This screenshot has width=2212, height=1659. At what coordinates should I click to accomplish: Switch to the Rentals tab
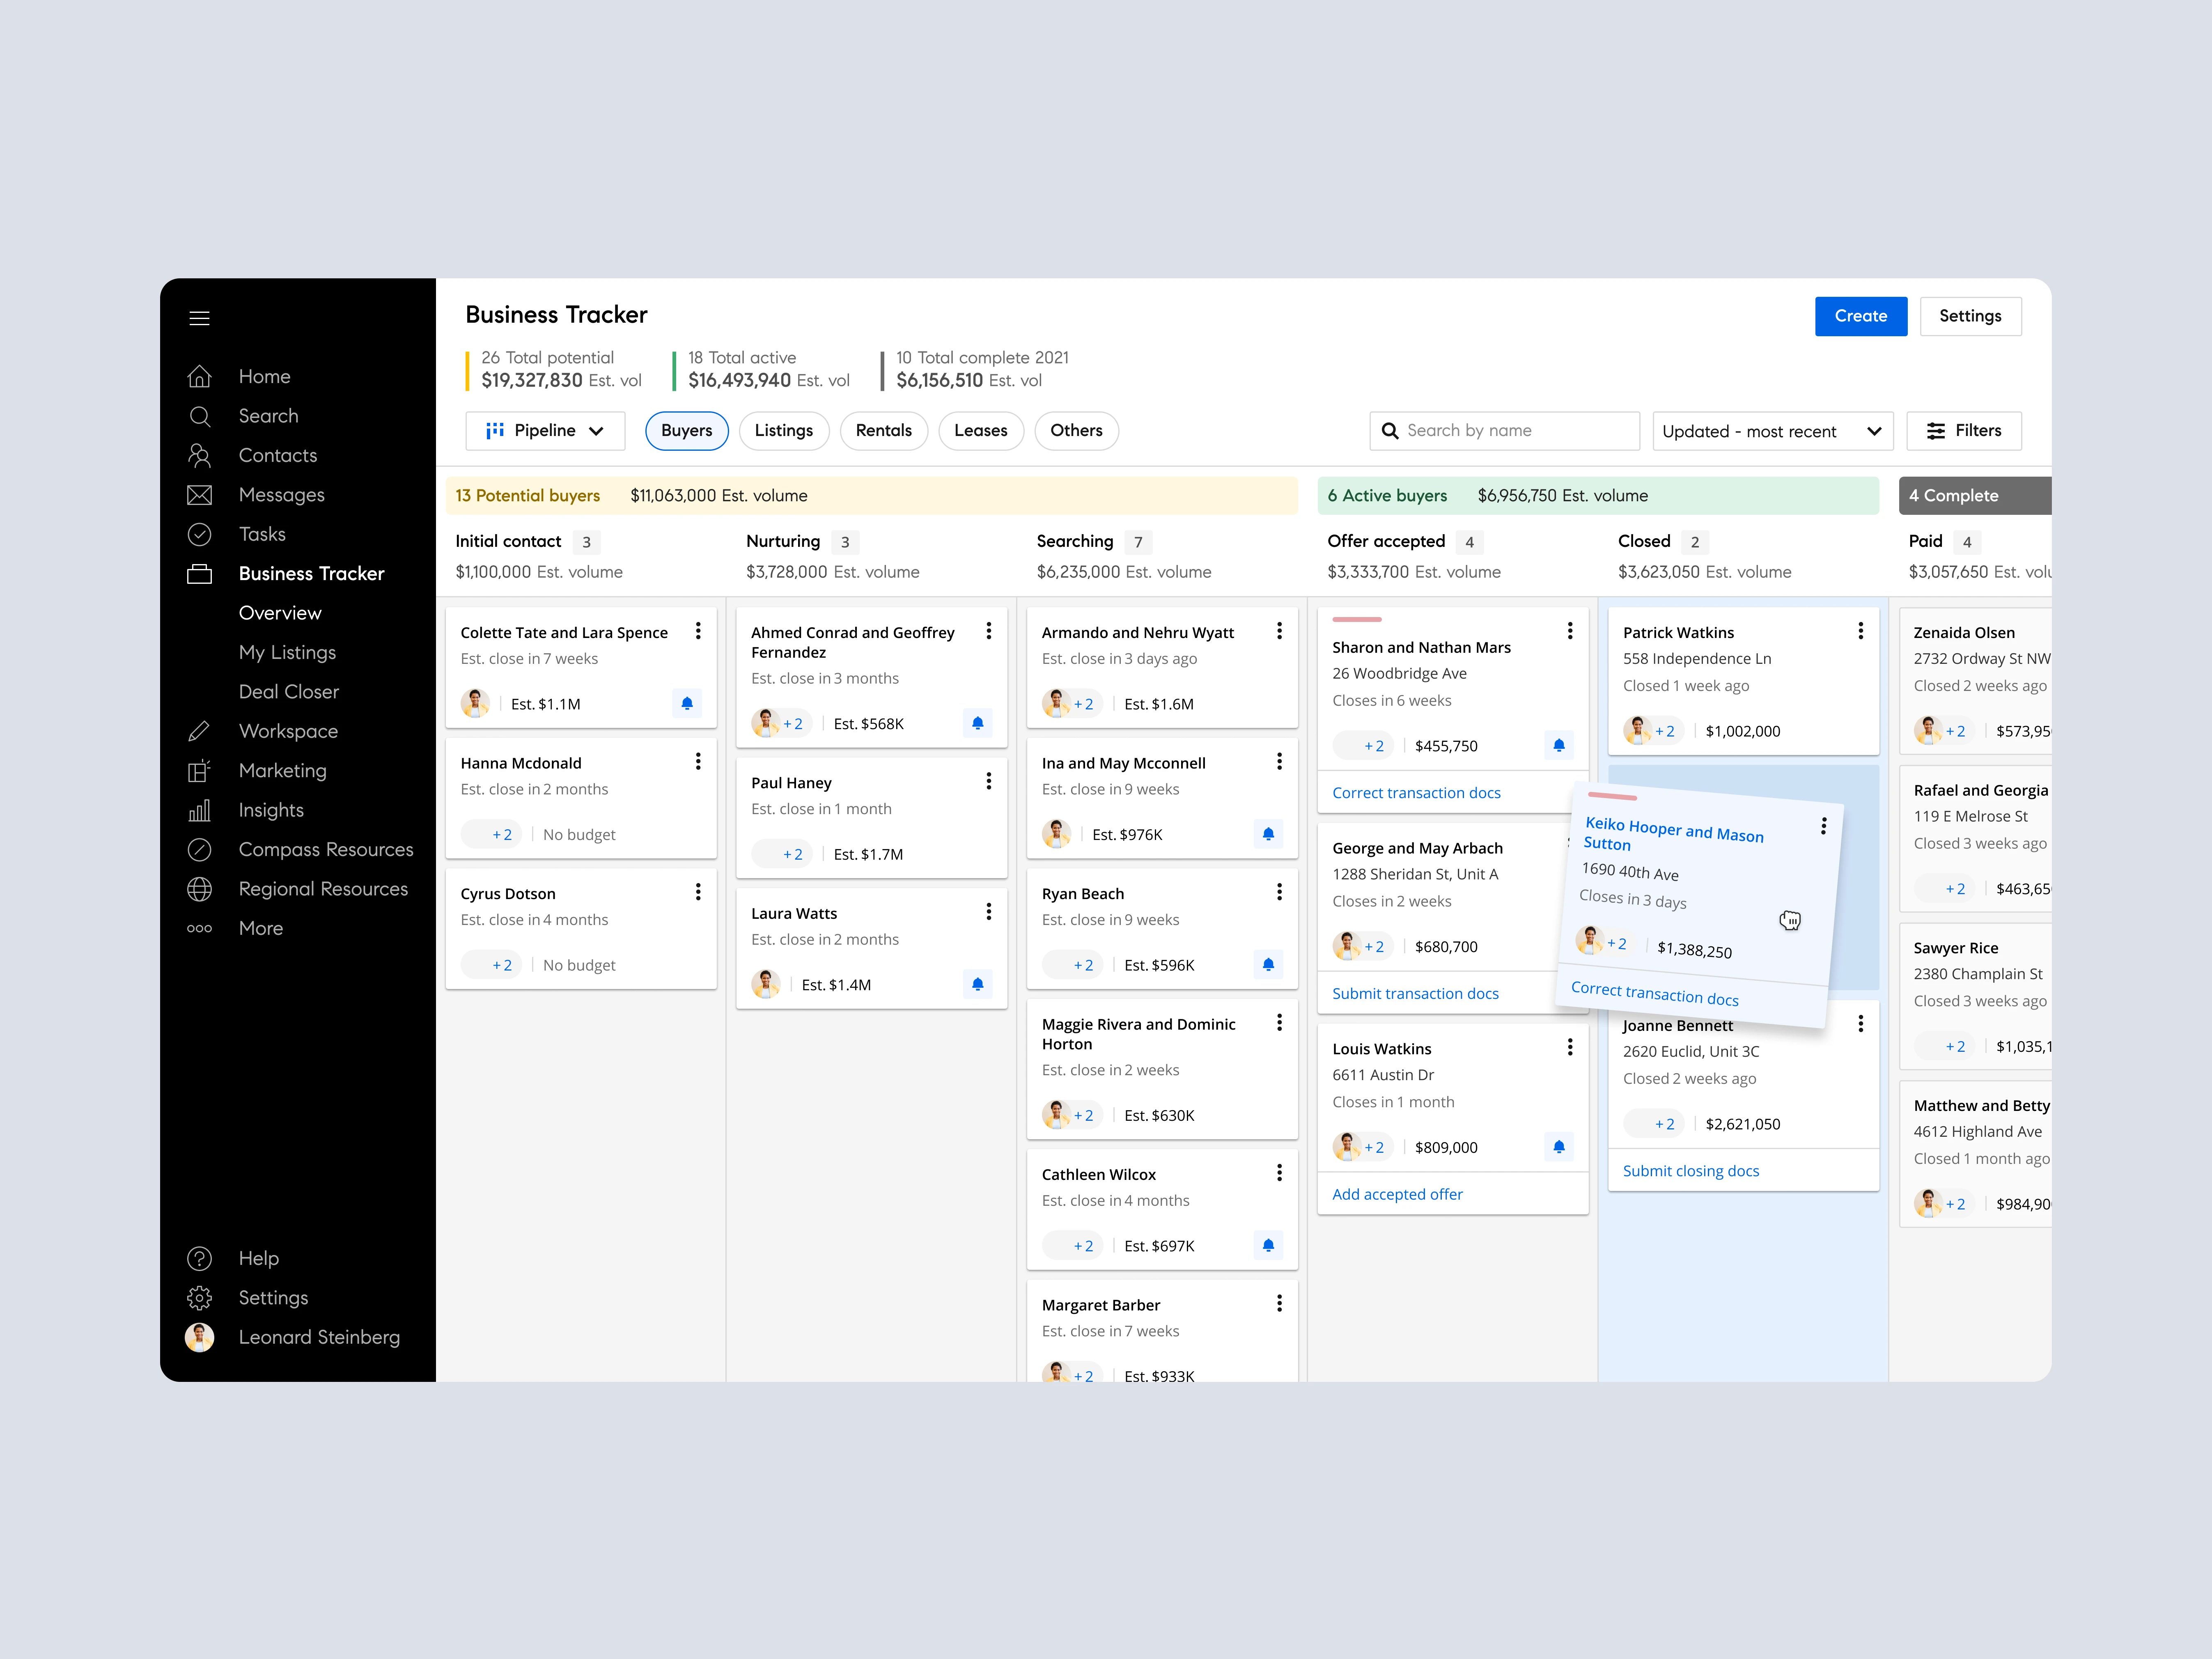[x=884, y=431]
